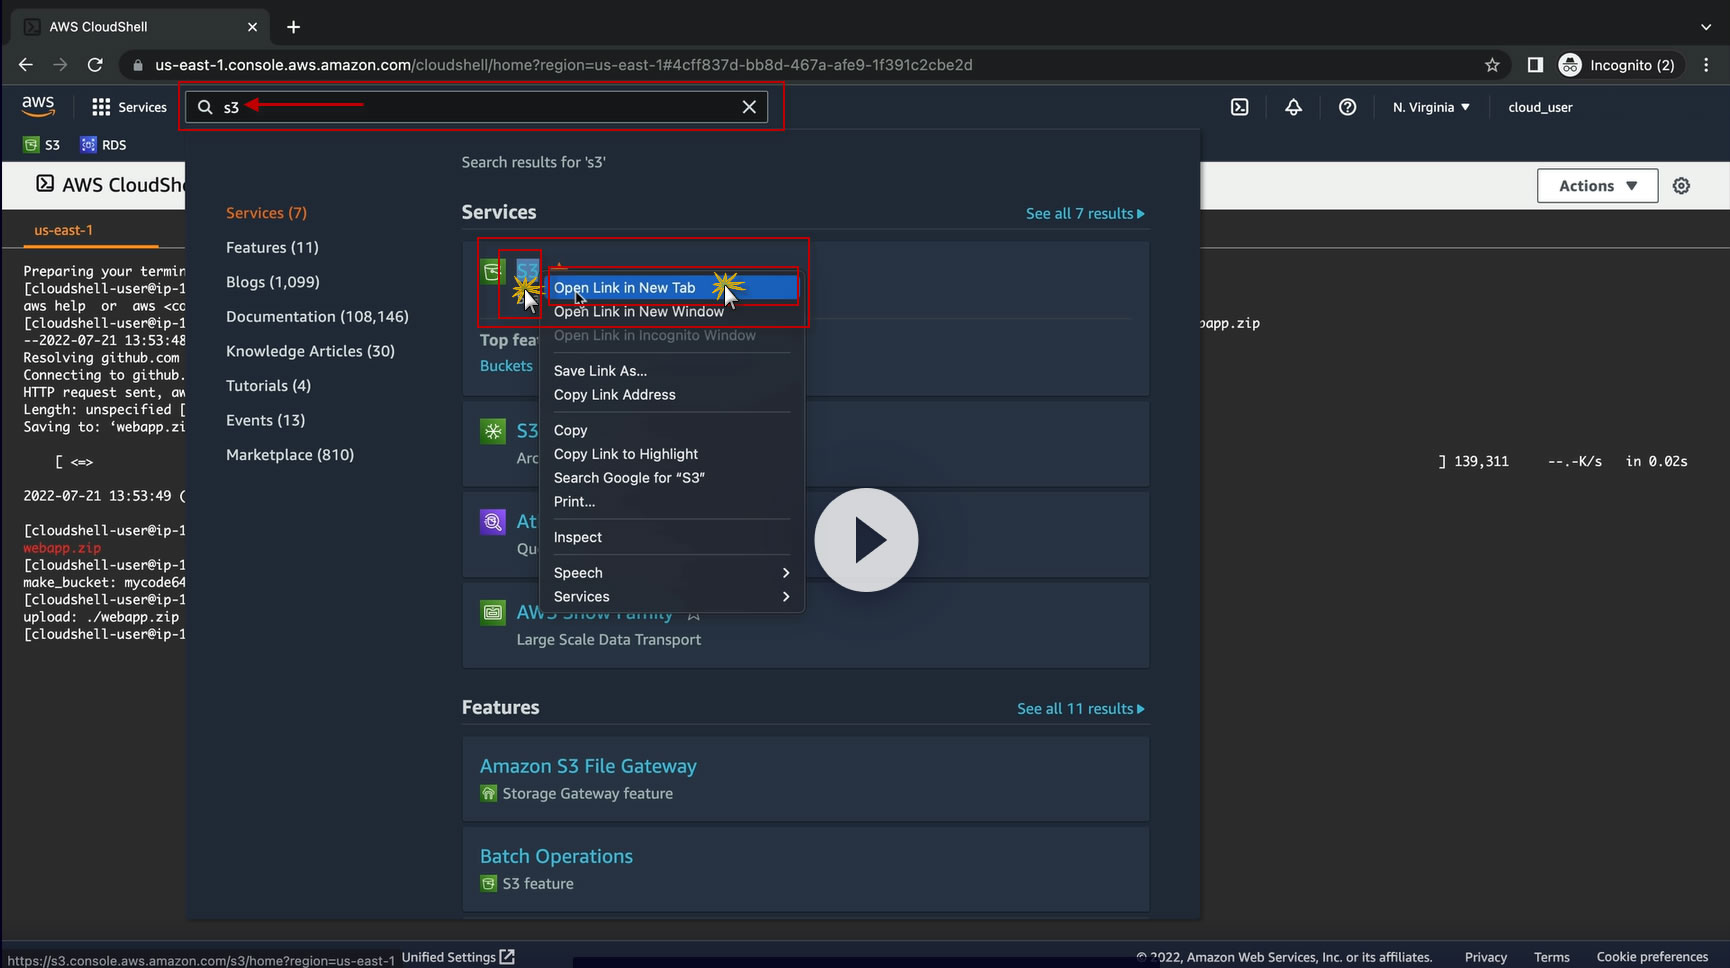Open CloudShell settings gear

pos(1681,186)
